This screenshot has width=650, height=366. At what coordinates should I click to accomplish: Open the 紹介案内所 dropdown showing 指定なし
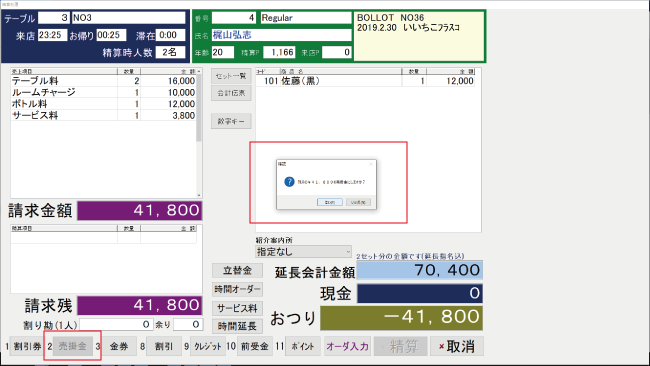303,252
